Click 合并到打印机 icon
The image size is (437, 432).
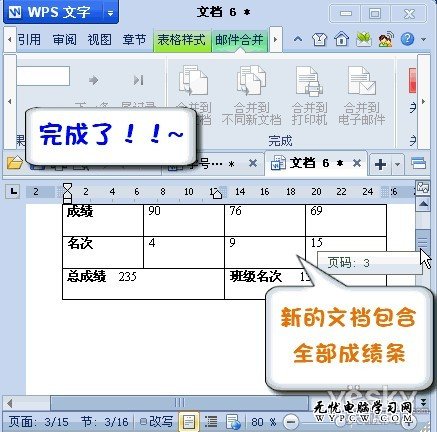coord(309,95)
